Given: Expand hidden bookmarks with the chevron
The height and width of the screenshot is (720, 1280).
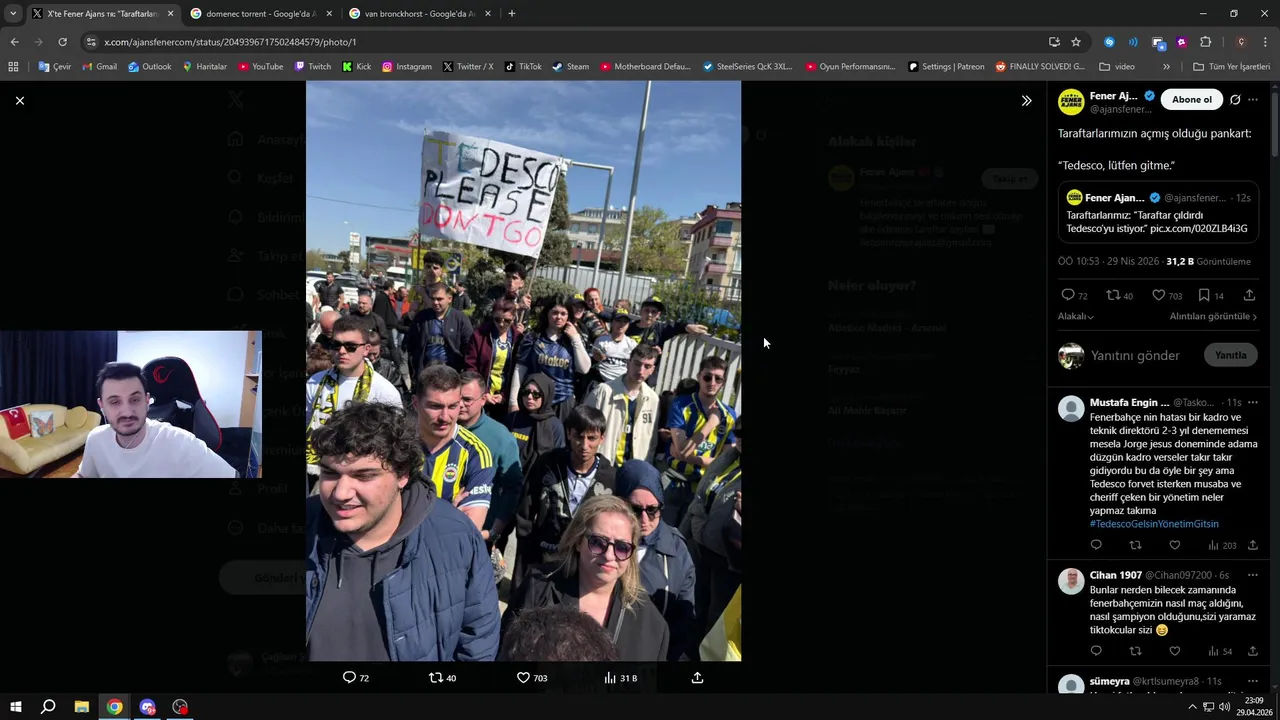Looking at the screenshot, I should (1166, 67).
